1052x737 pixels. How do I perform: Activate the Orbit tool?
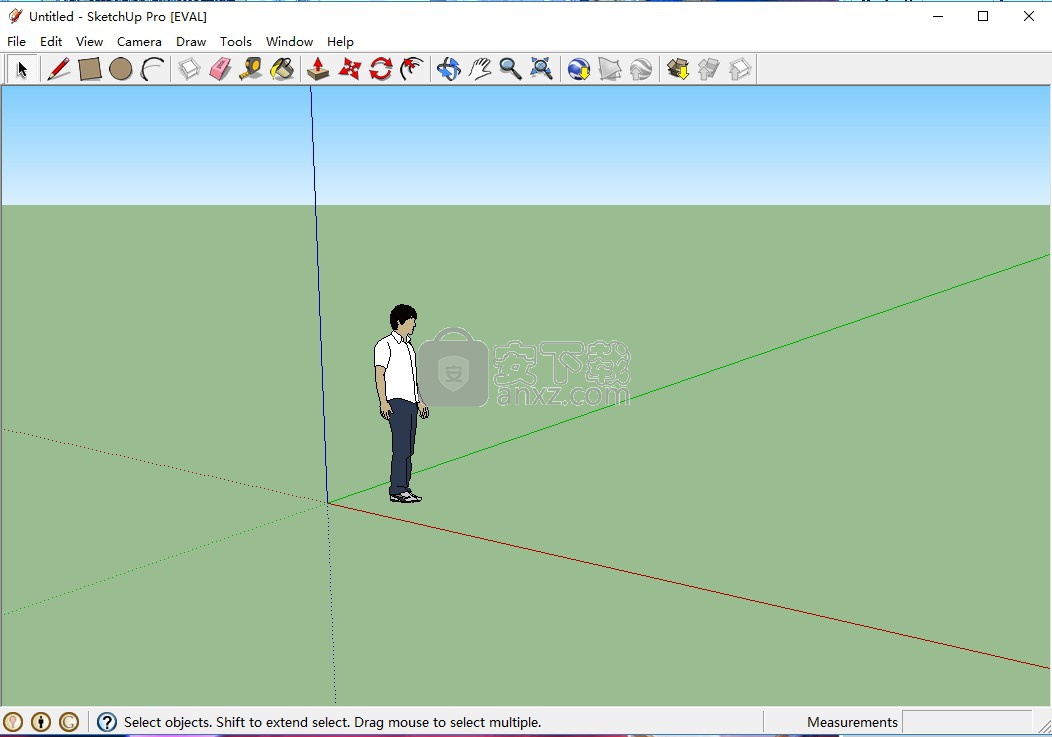click(x=448, y=69)
